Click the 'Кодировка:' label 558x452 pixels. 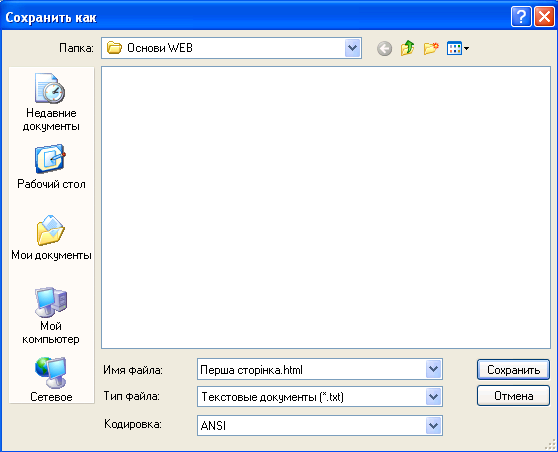pyautogui.click(x=132, y=424)
